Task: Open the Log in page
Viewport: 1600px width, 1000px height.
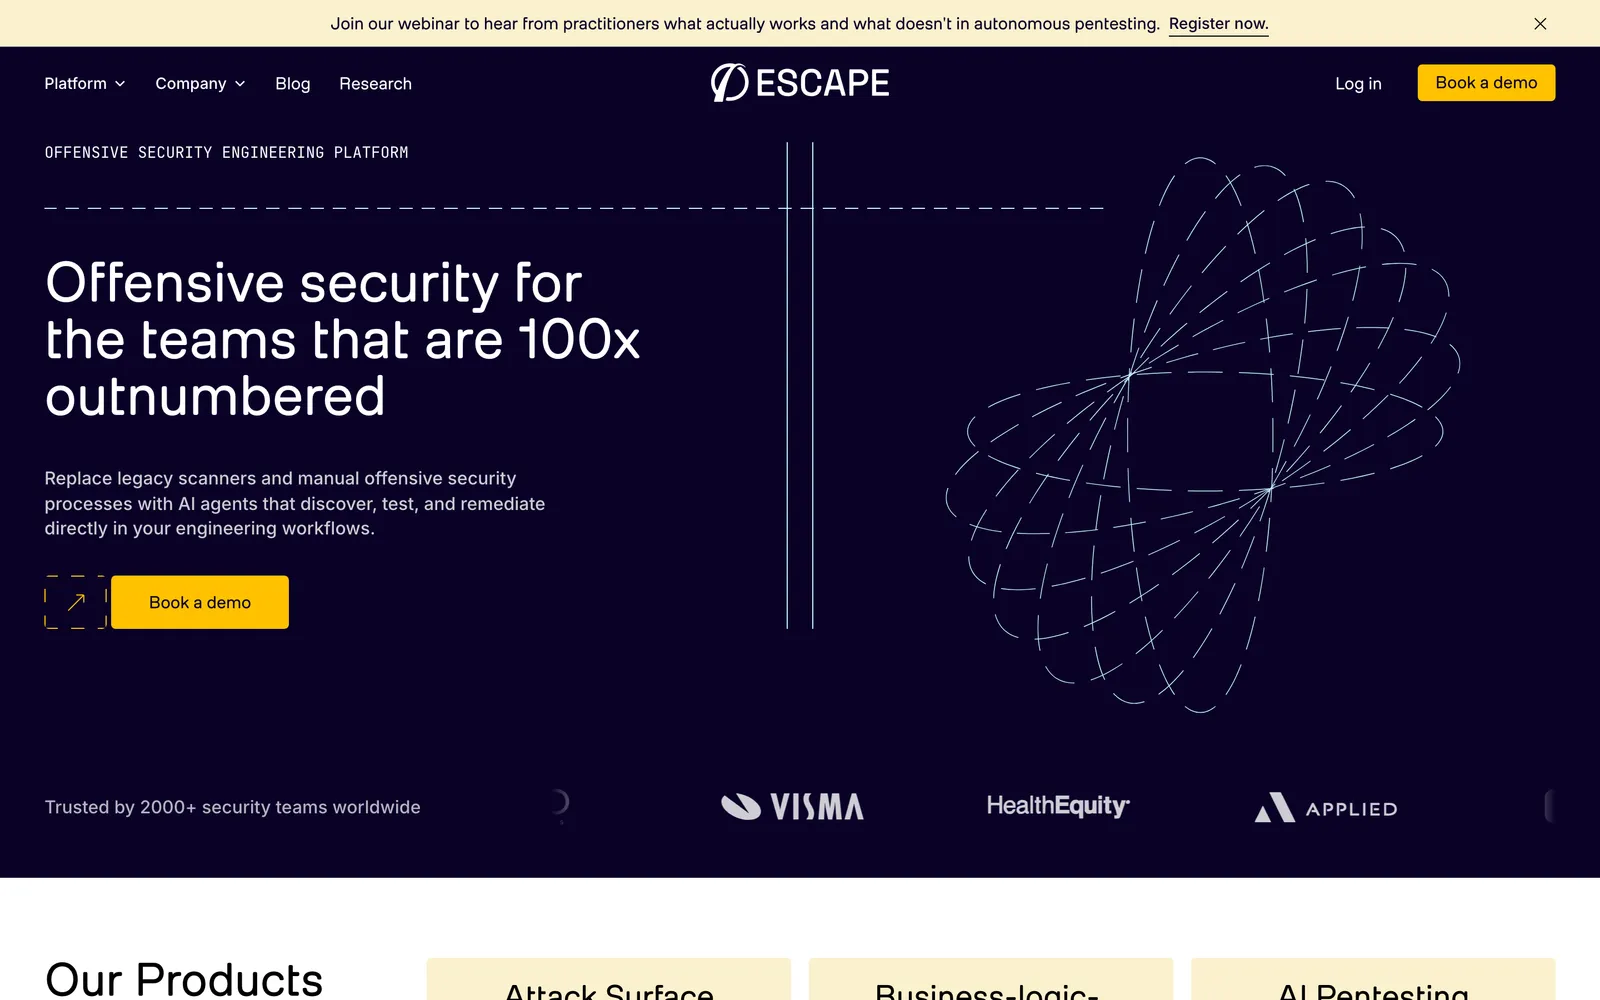Action: pyautogui.click(x=1358, y=84)
